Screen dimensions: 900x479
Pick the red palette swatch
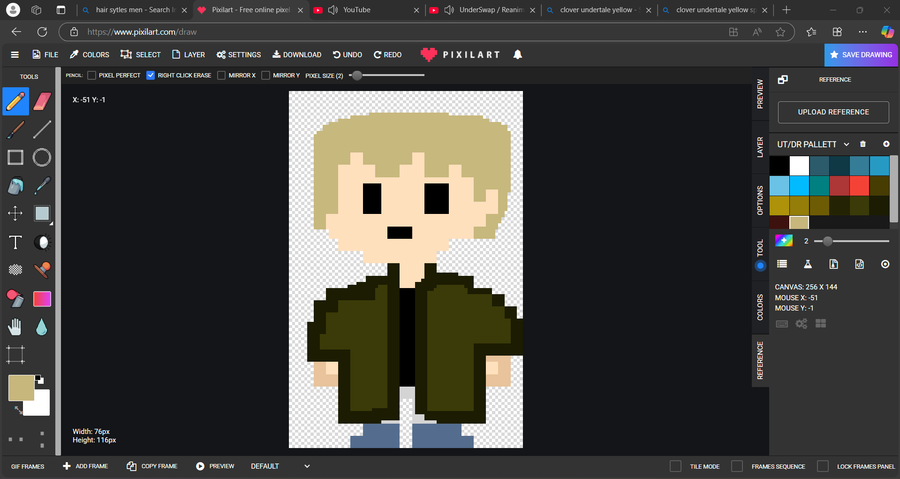[859, 186]
